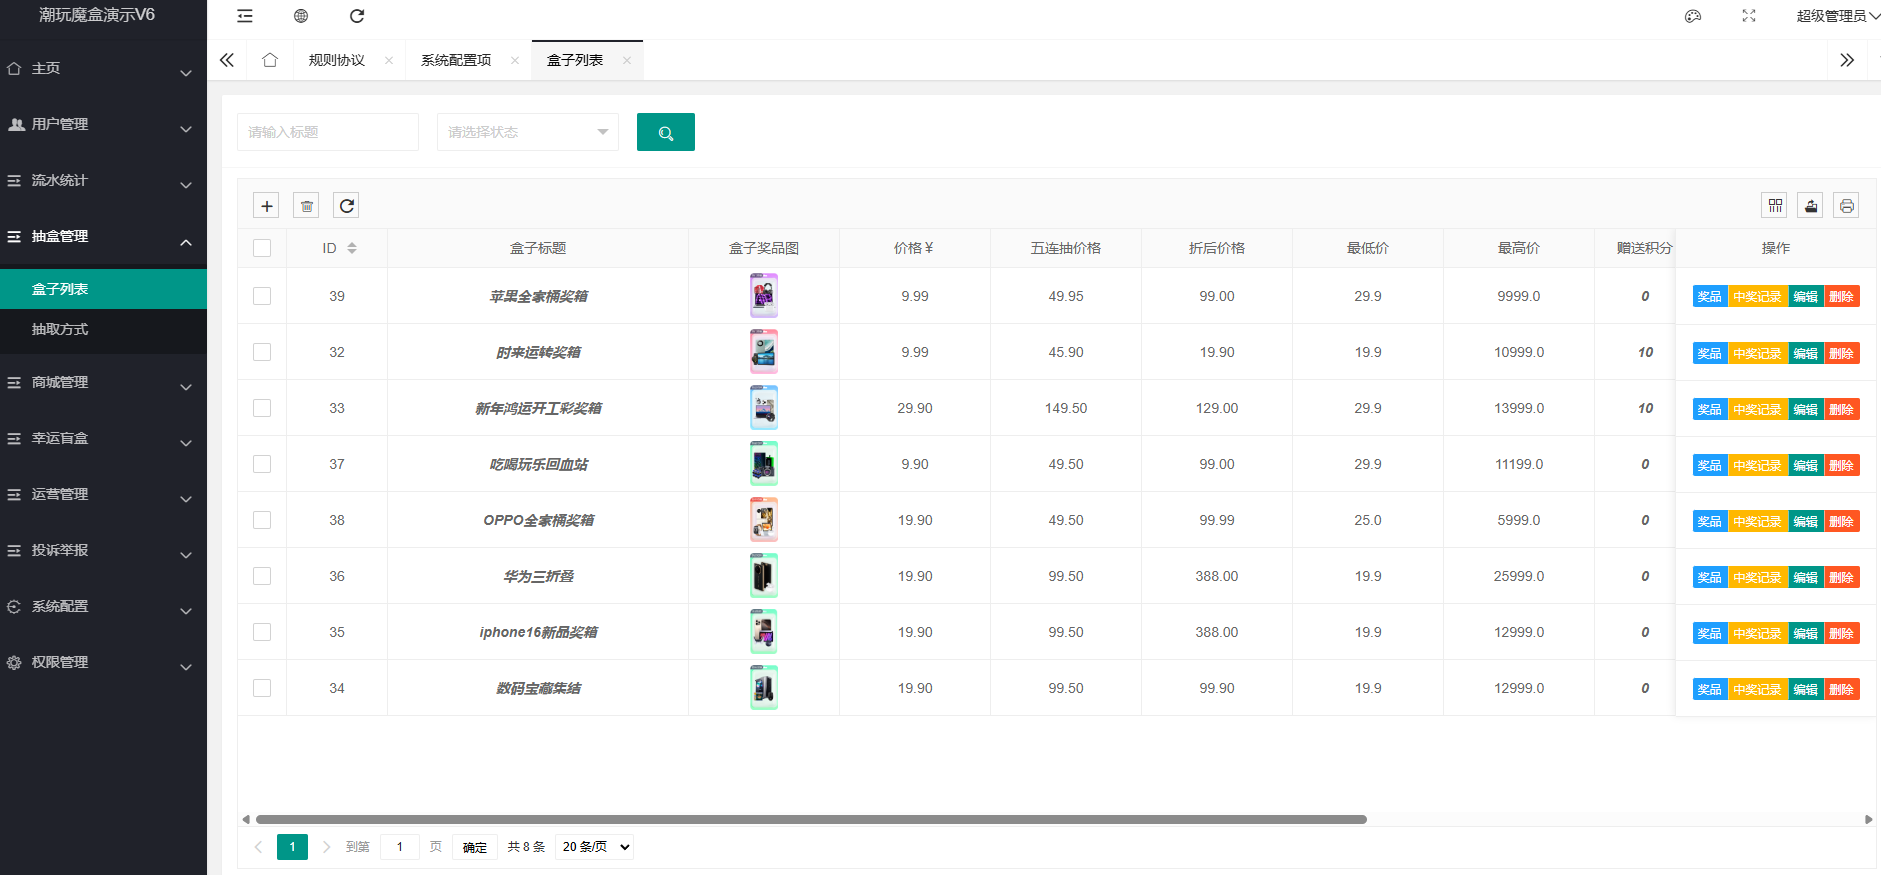The width and height of the screenshot is (1881, 875).
Task: Toggle the select-all header checkbox
Action: tap(262, 248)
